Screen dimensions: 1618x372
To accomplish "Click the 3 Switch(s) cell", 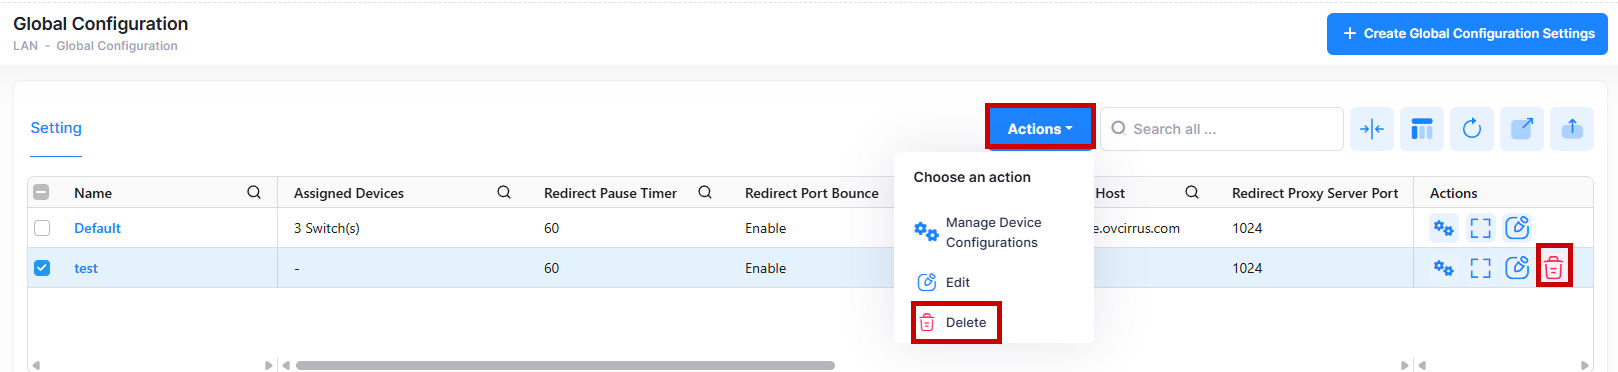I will (327, 228).
